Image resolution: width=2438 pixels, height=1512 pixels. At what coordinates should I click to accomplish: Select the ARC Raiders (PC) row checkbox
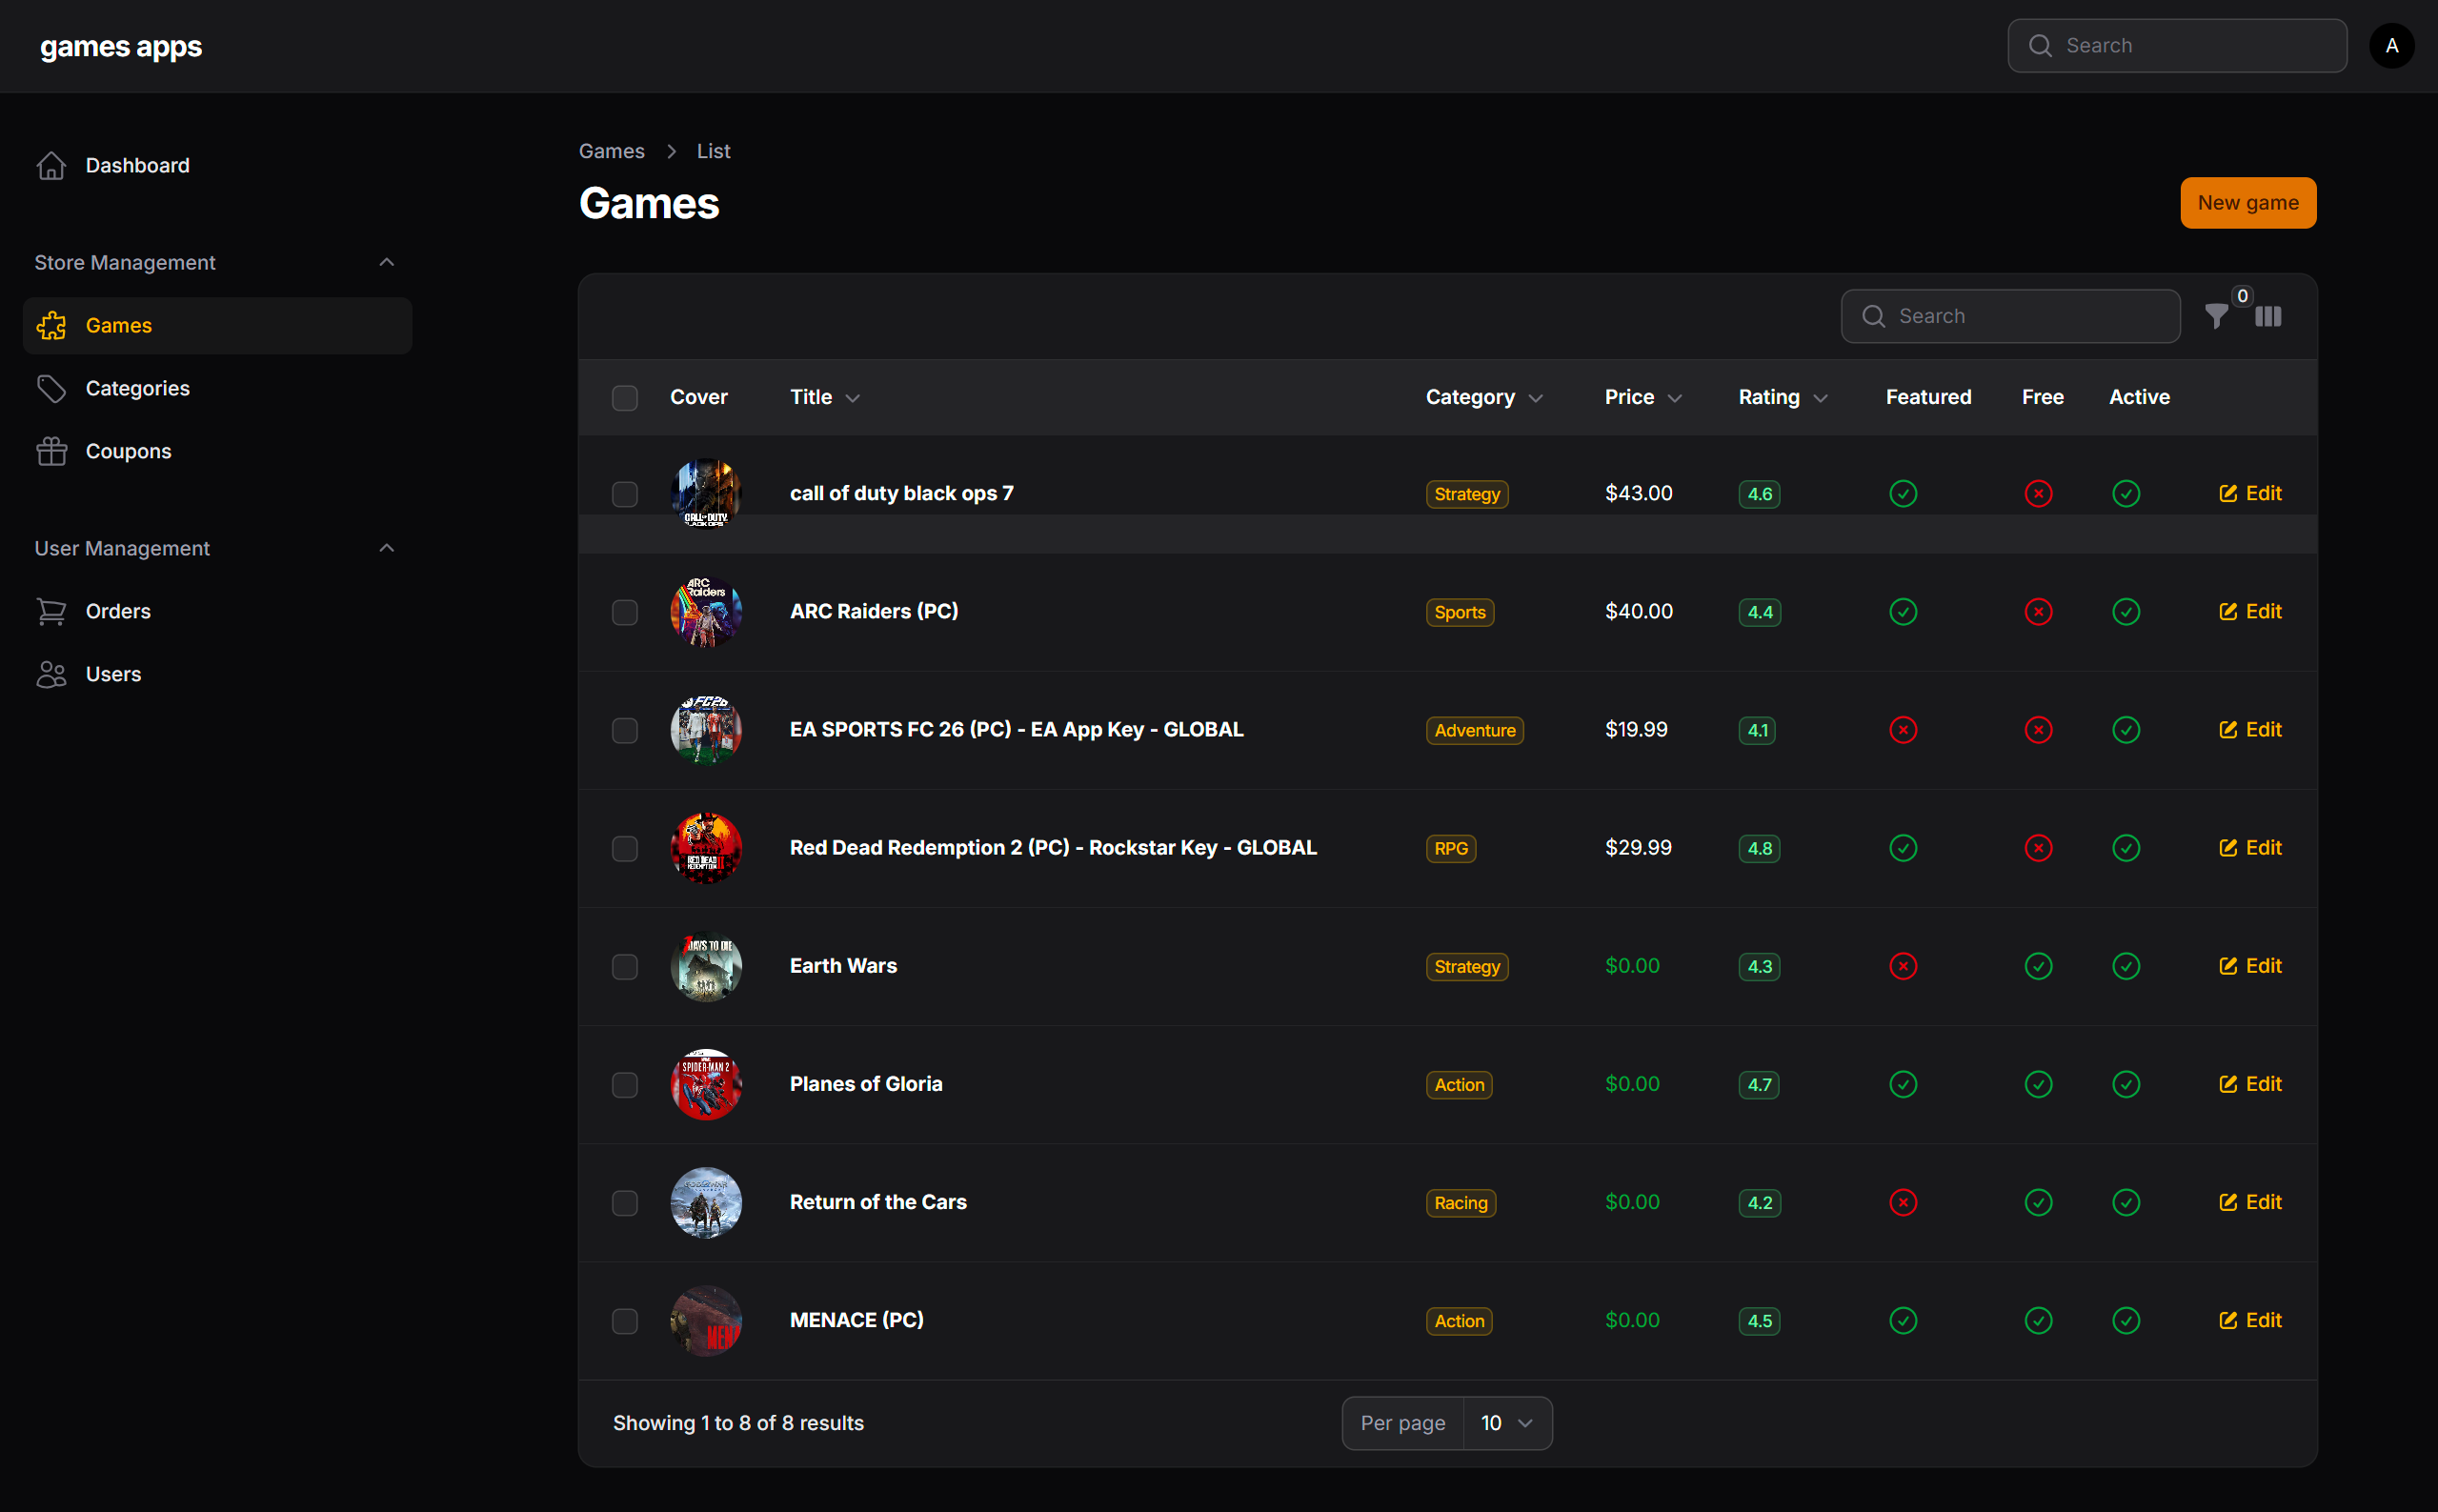(x=625, y=612)
